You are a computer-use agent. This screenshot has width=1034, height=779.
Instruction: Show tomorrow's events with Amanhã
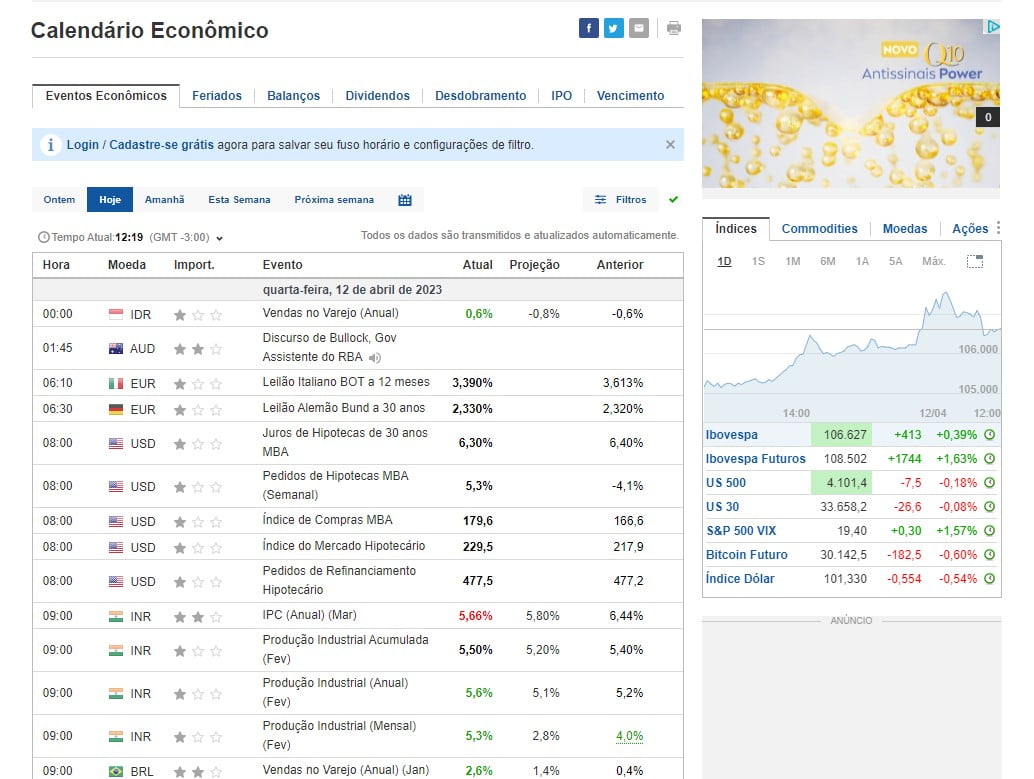164,200
